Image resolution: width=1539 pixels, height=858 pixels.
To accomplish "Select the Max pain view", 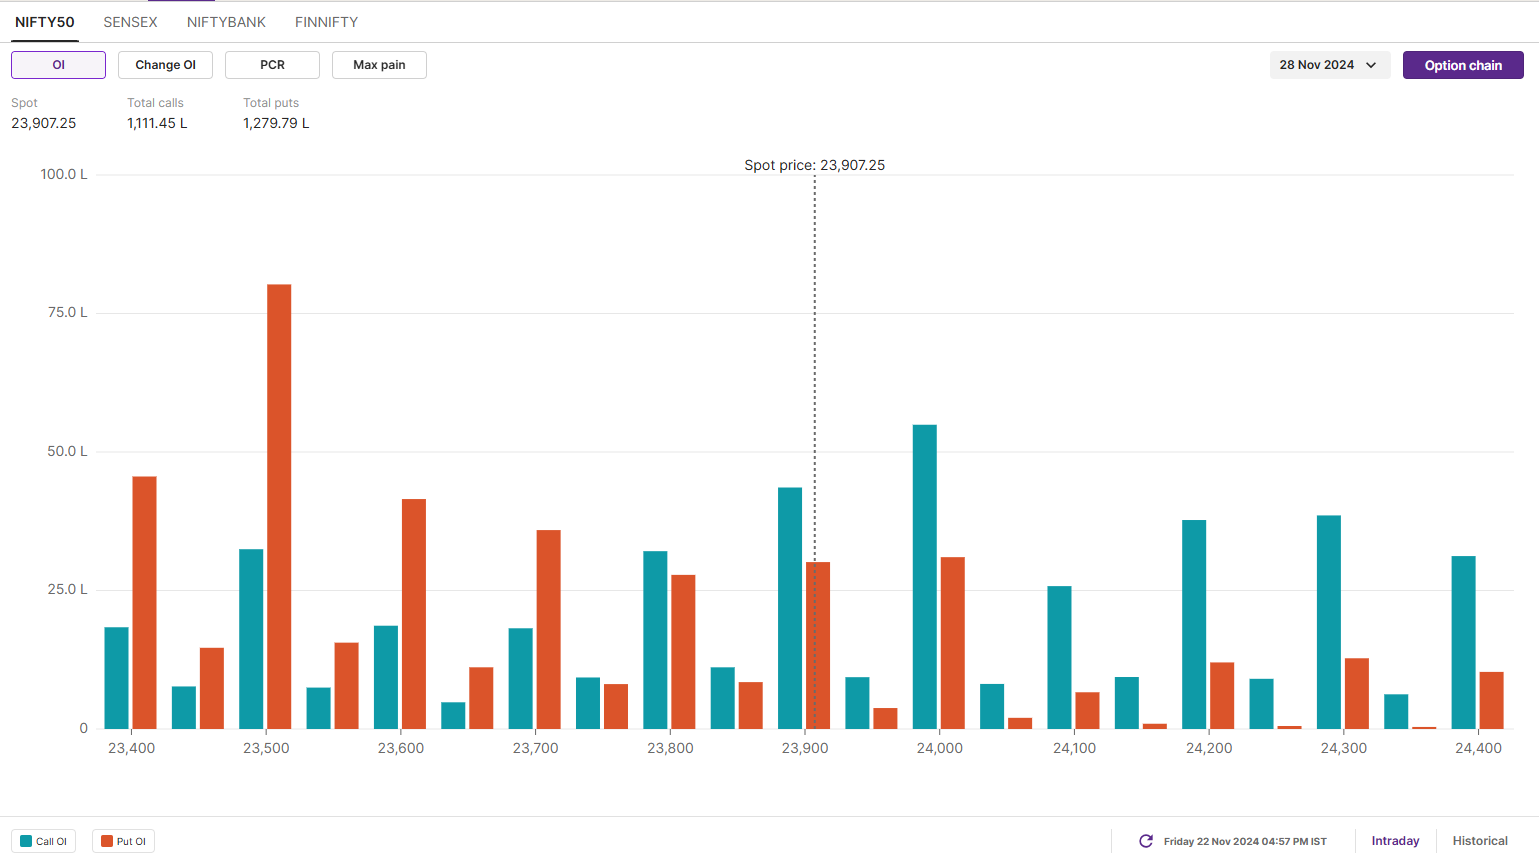I will coord(379,65).
